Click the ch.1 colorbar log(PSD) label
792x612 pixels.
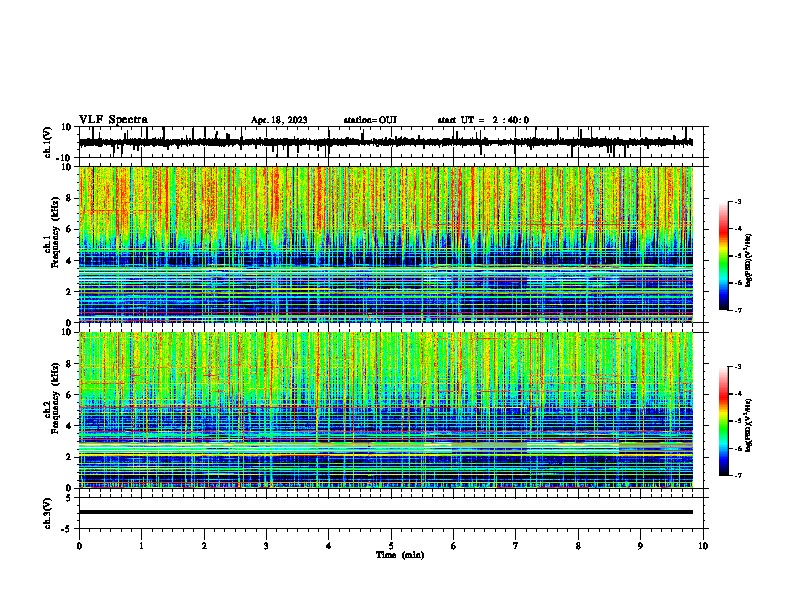[x=749, y=260]
